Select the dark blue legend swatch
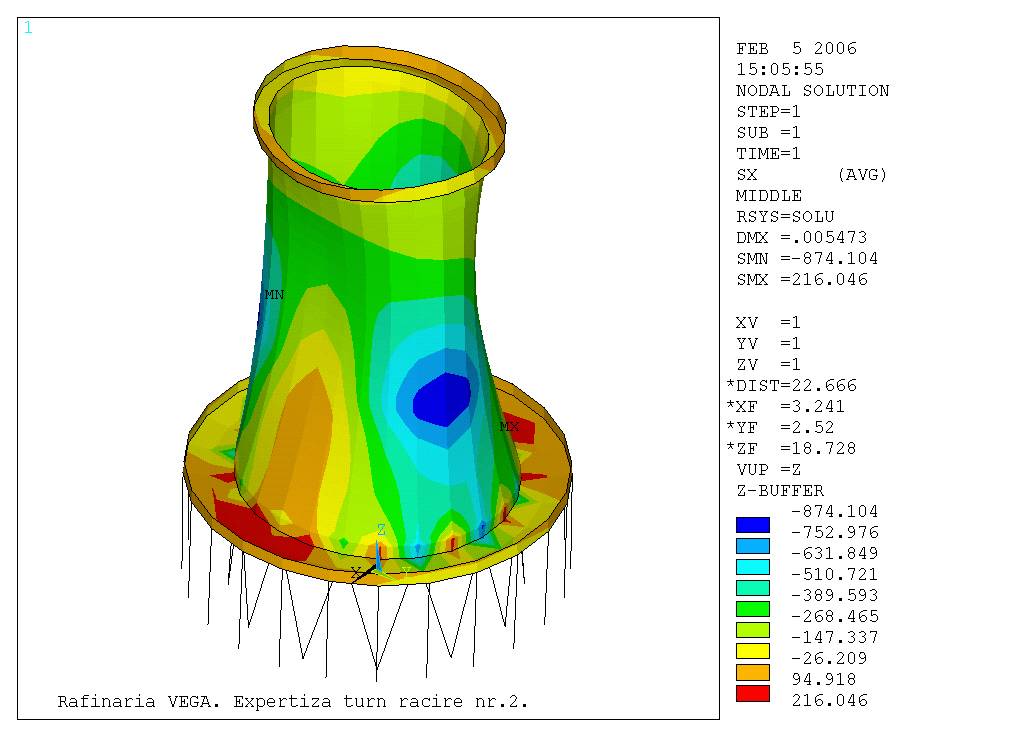The width and height of the screenshot is (1020, 737). point(752,524)
